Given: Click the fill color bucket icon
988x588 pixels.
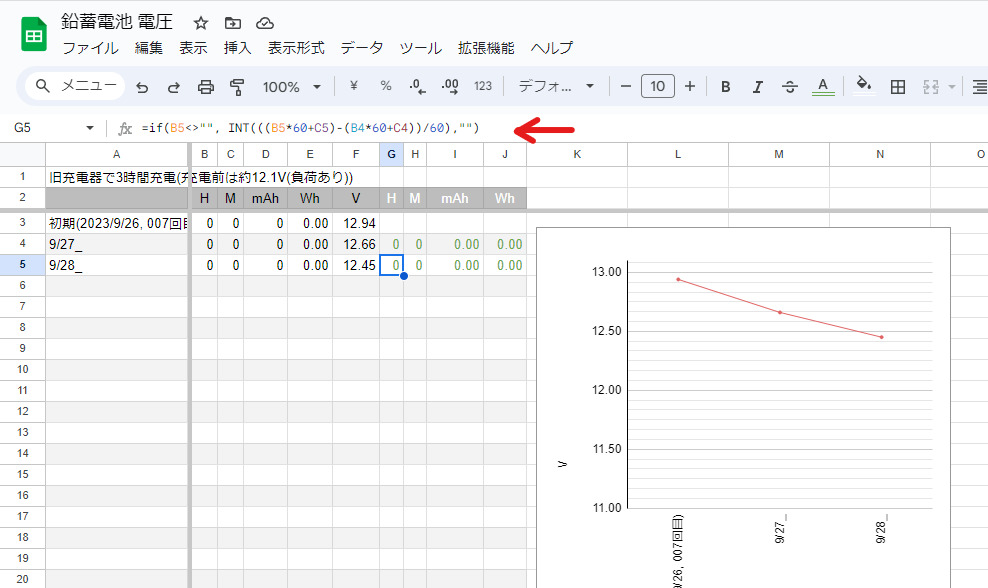Looking at the screenshot, I should [x=864, y=86].
